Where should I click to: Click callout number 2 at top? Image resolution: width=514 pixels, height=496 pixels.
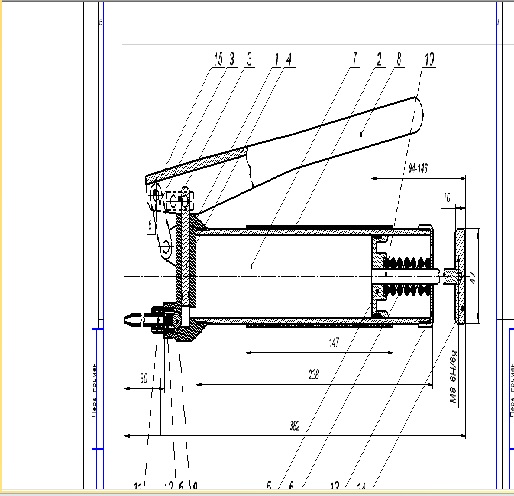click(379, 59)
